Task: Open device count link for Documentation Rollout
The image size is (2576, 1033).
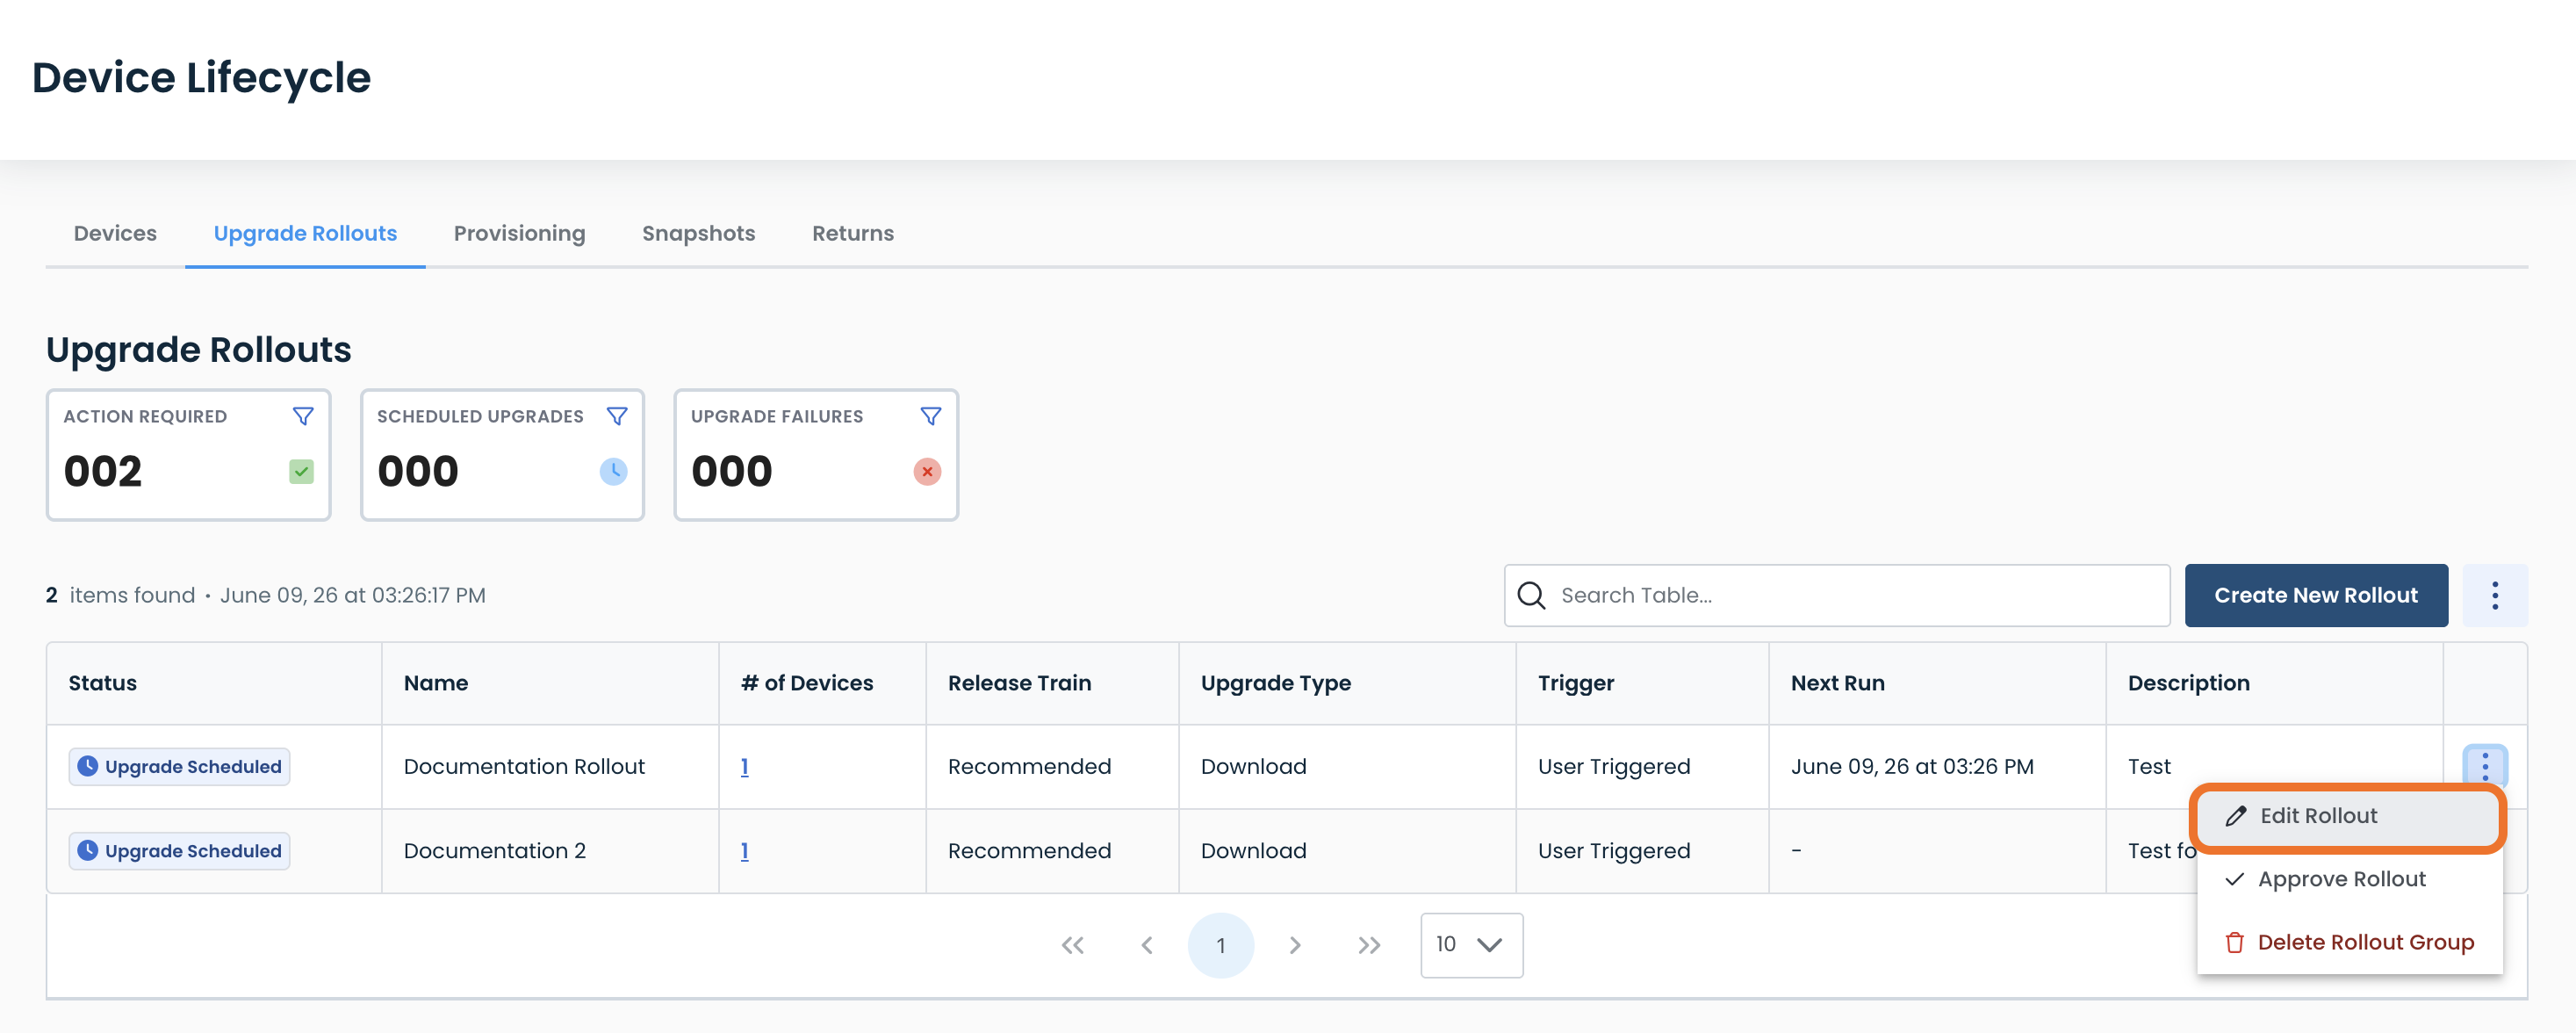Action: (744, 766)
